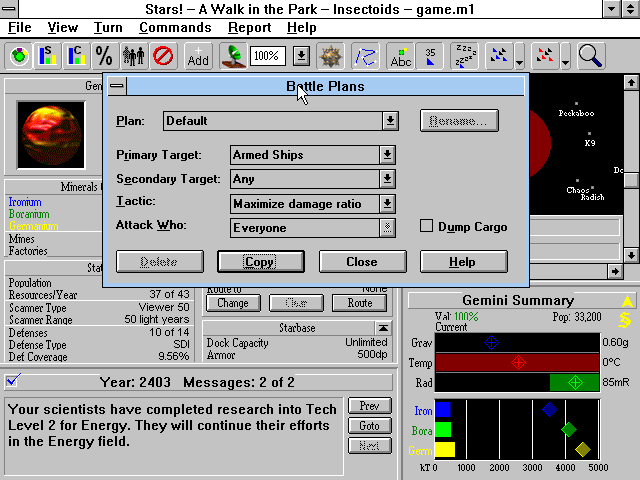Click the Ironium mineral label
Viewport: 640px width, 480px height.
[25, 202]
